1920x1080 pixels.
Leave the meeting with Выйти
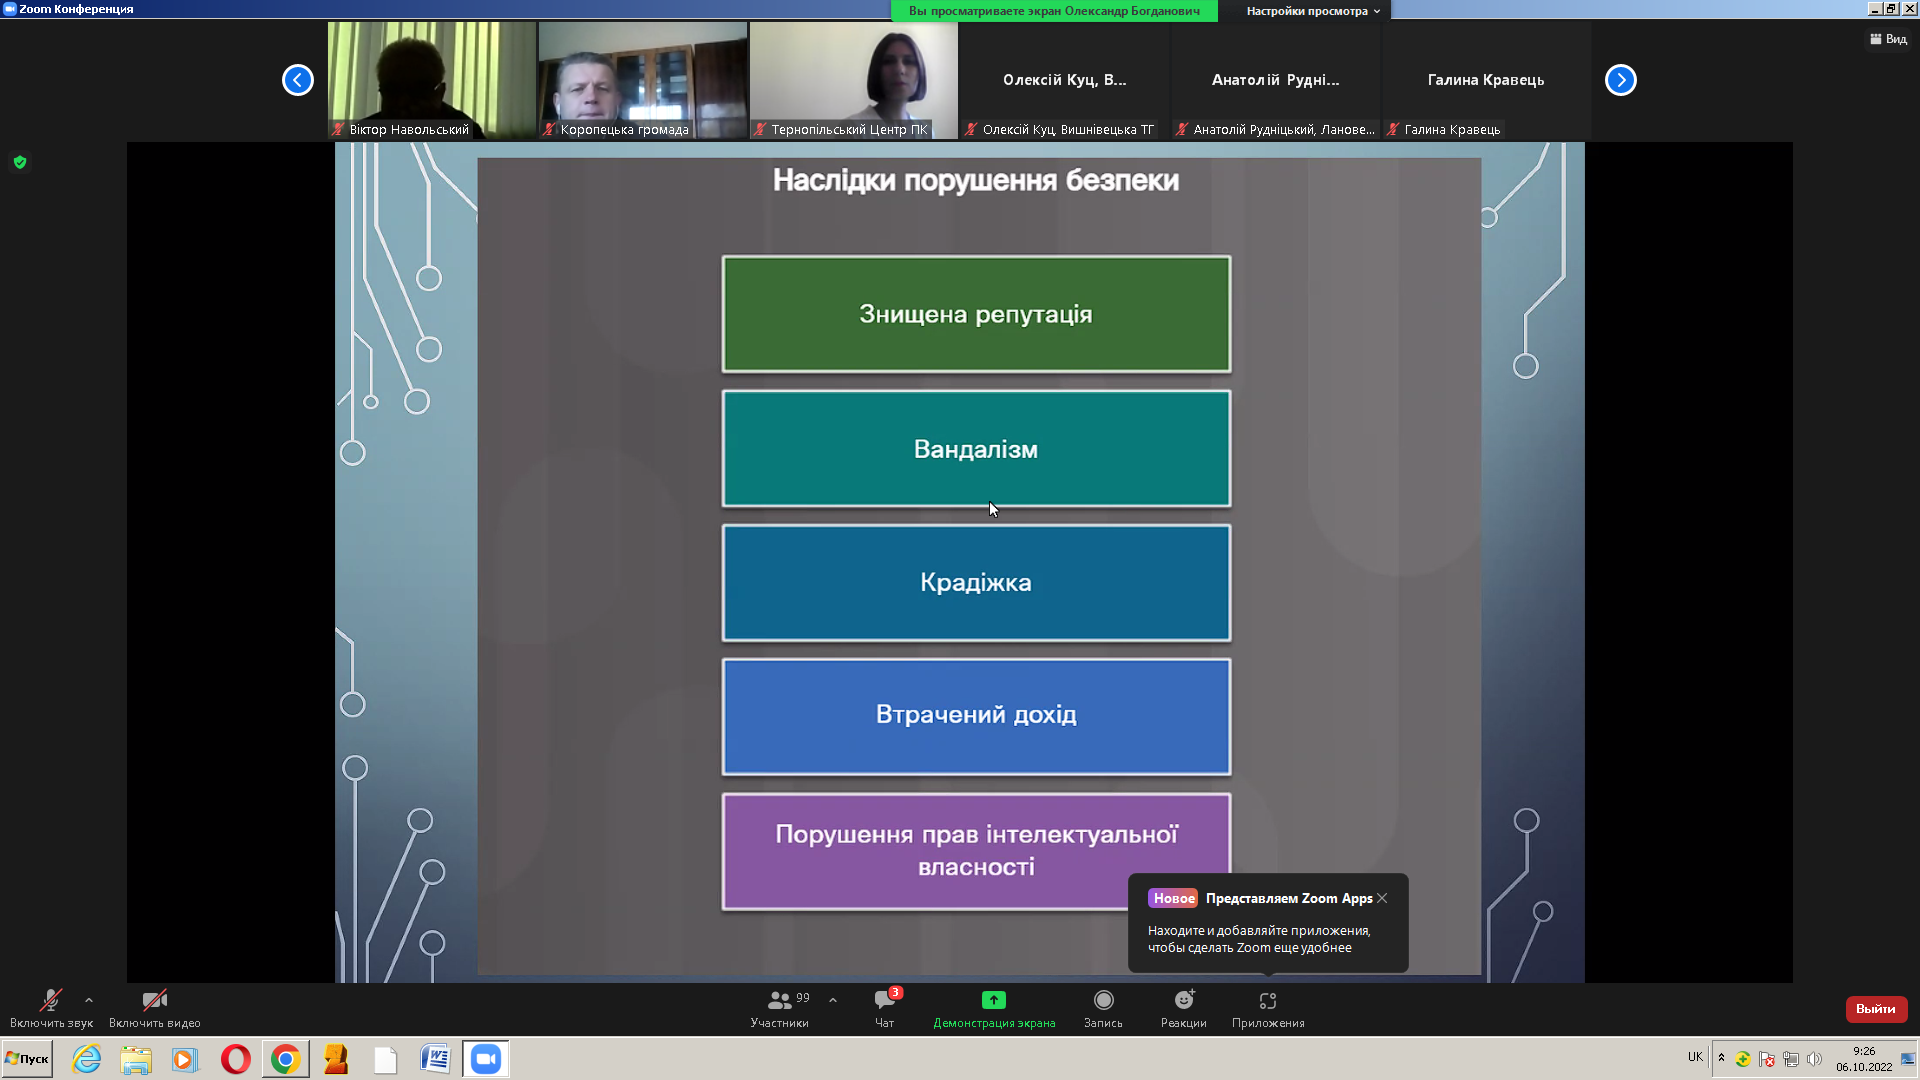click(1876, 1009)
